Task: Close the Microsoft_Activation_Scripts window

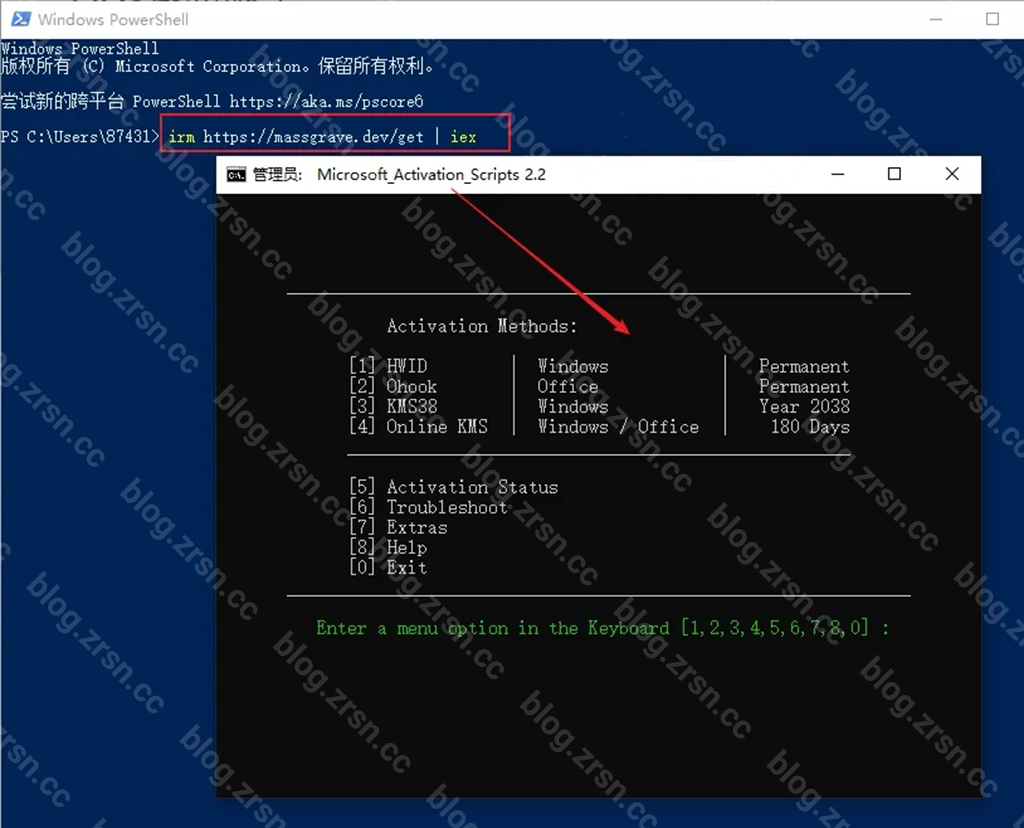Action: coord(952,174)
